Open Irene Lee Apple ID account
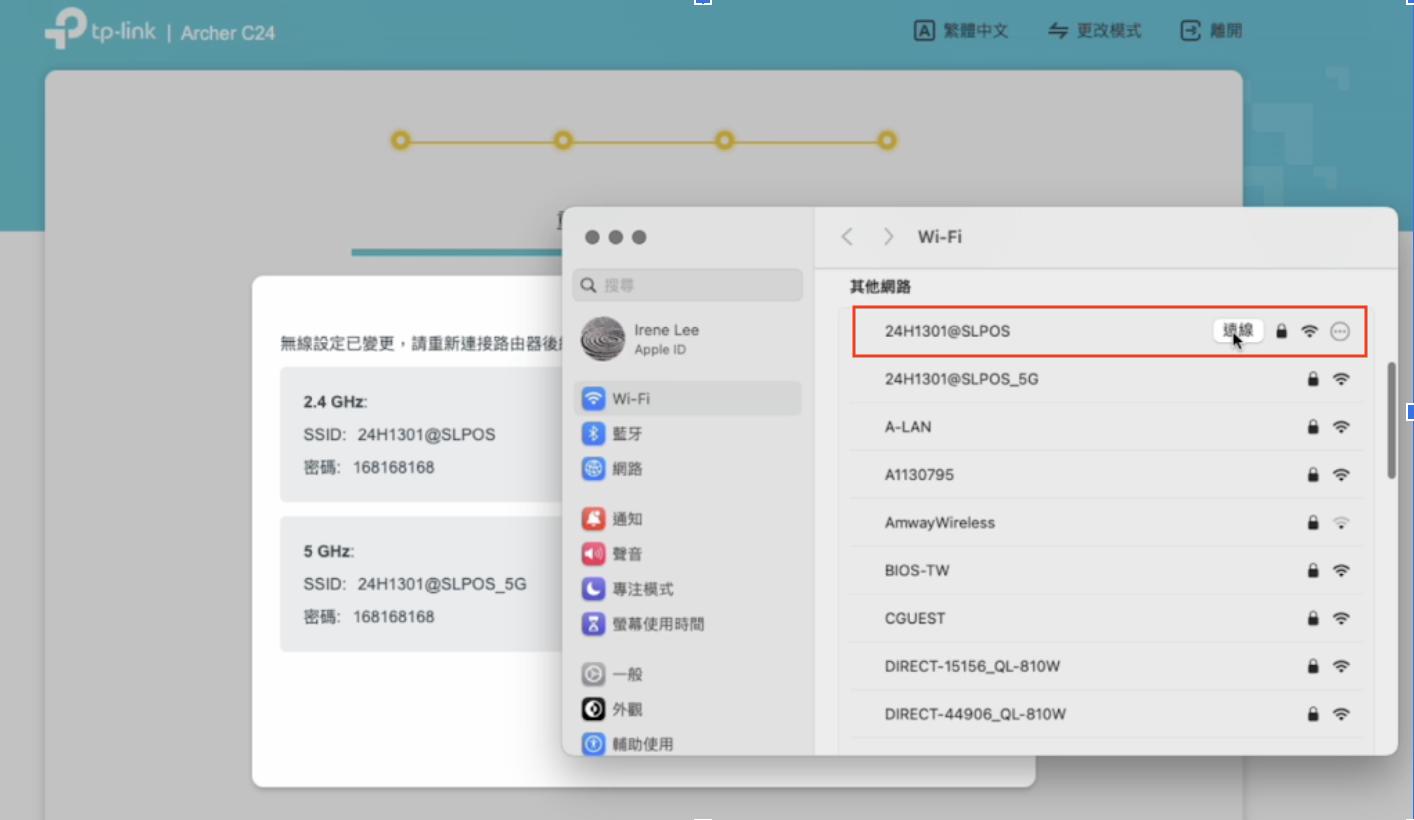Screen dimensions: 1414x820 [687, 339]
